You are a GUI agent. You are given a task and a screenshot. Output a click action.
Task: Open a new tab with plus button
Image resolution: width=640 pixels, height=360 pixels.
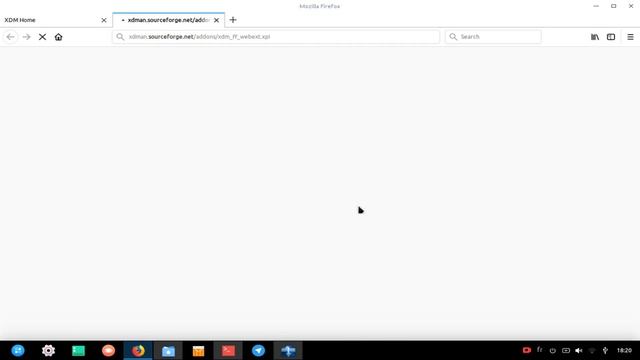233,20
